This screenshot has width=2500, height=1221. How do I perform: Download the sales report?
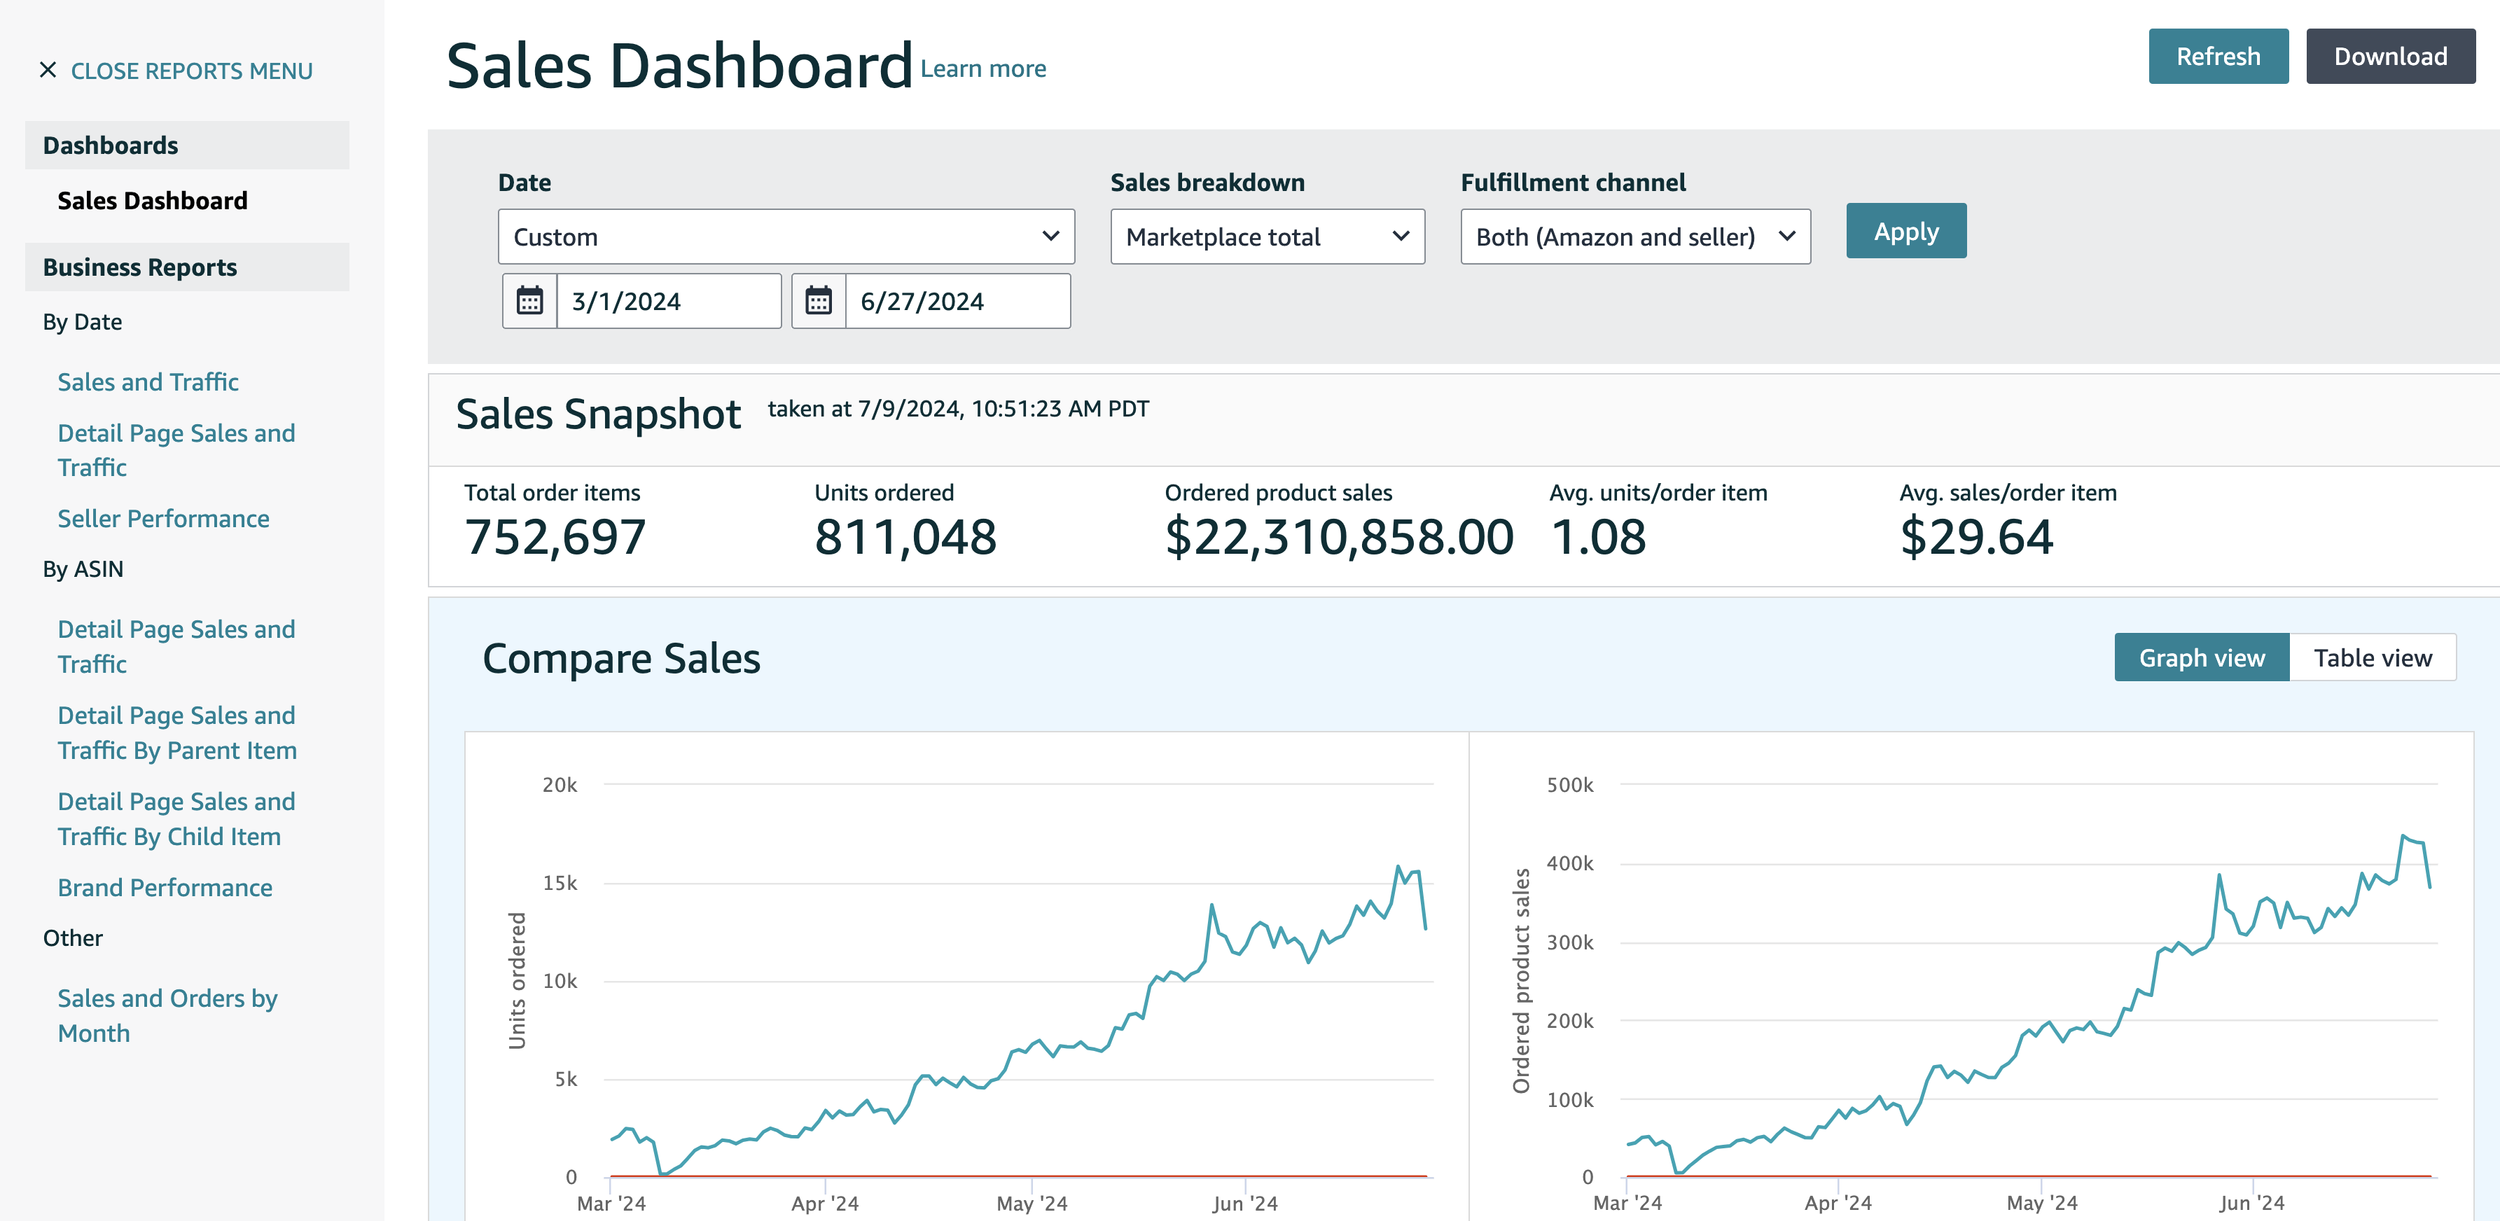(2391, 56)
